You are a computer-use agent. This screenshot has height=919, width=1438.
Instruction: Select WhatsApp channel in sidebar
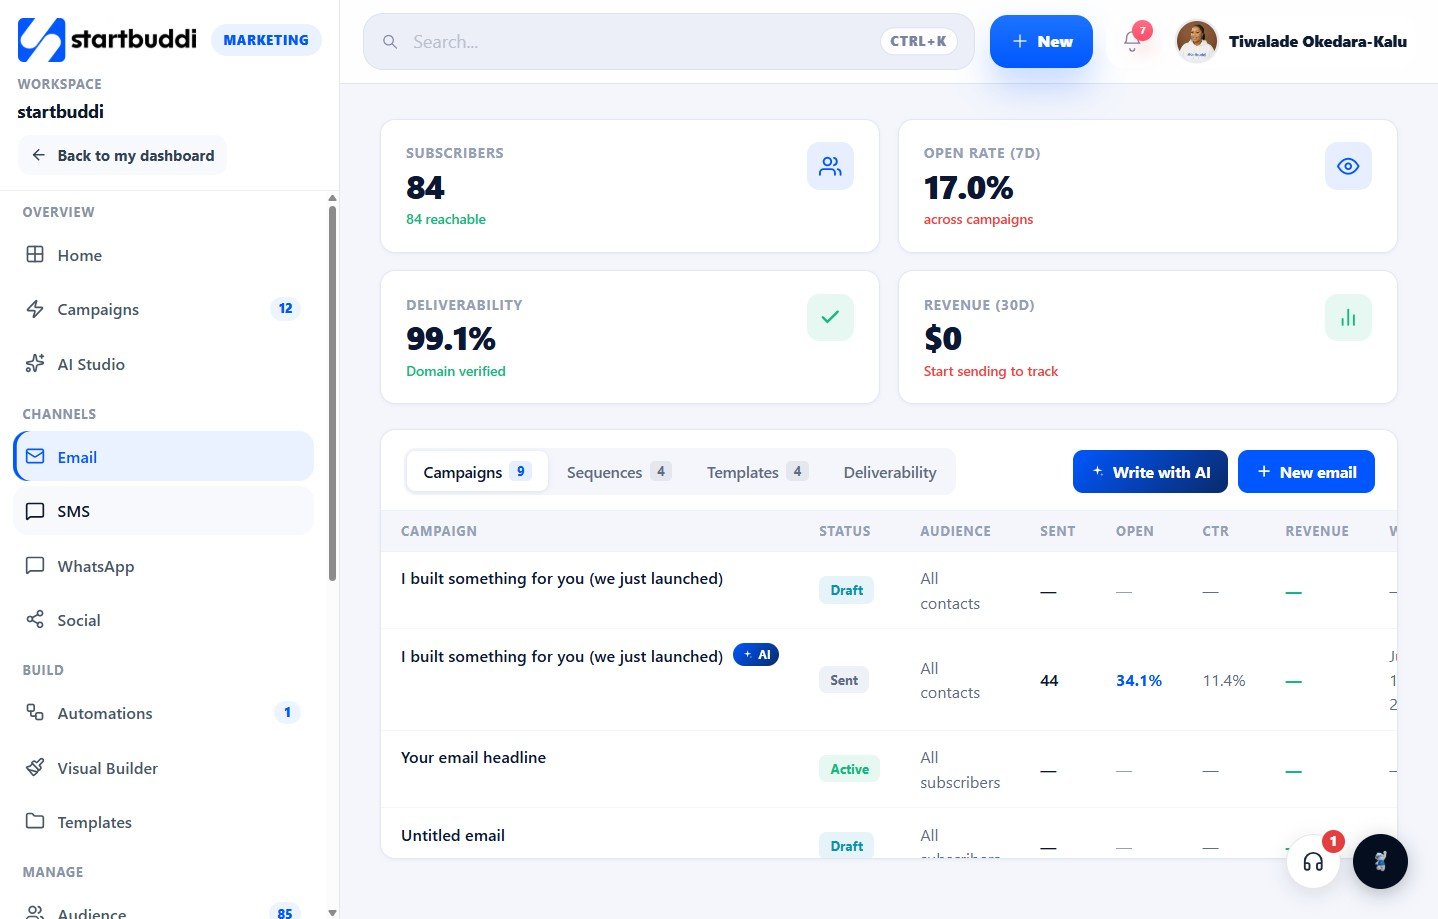(x=164, y=566)
